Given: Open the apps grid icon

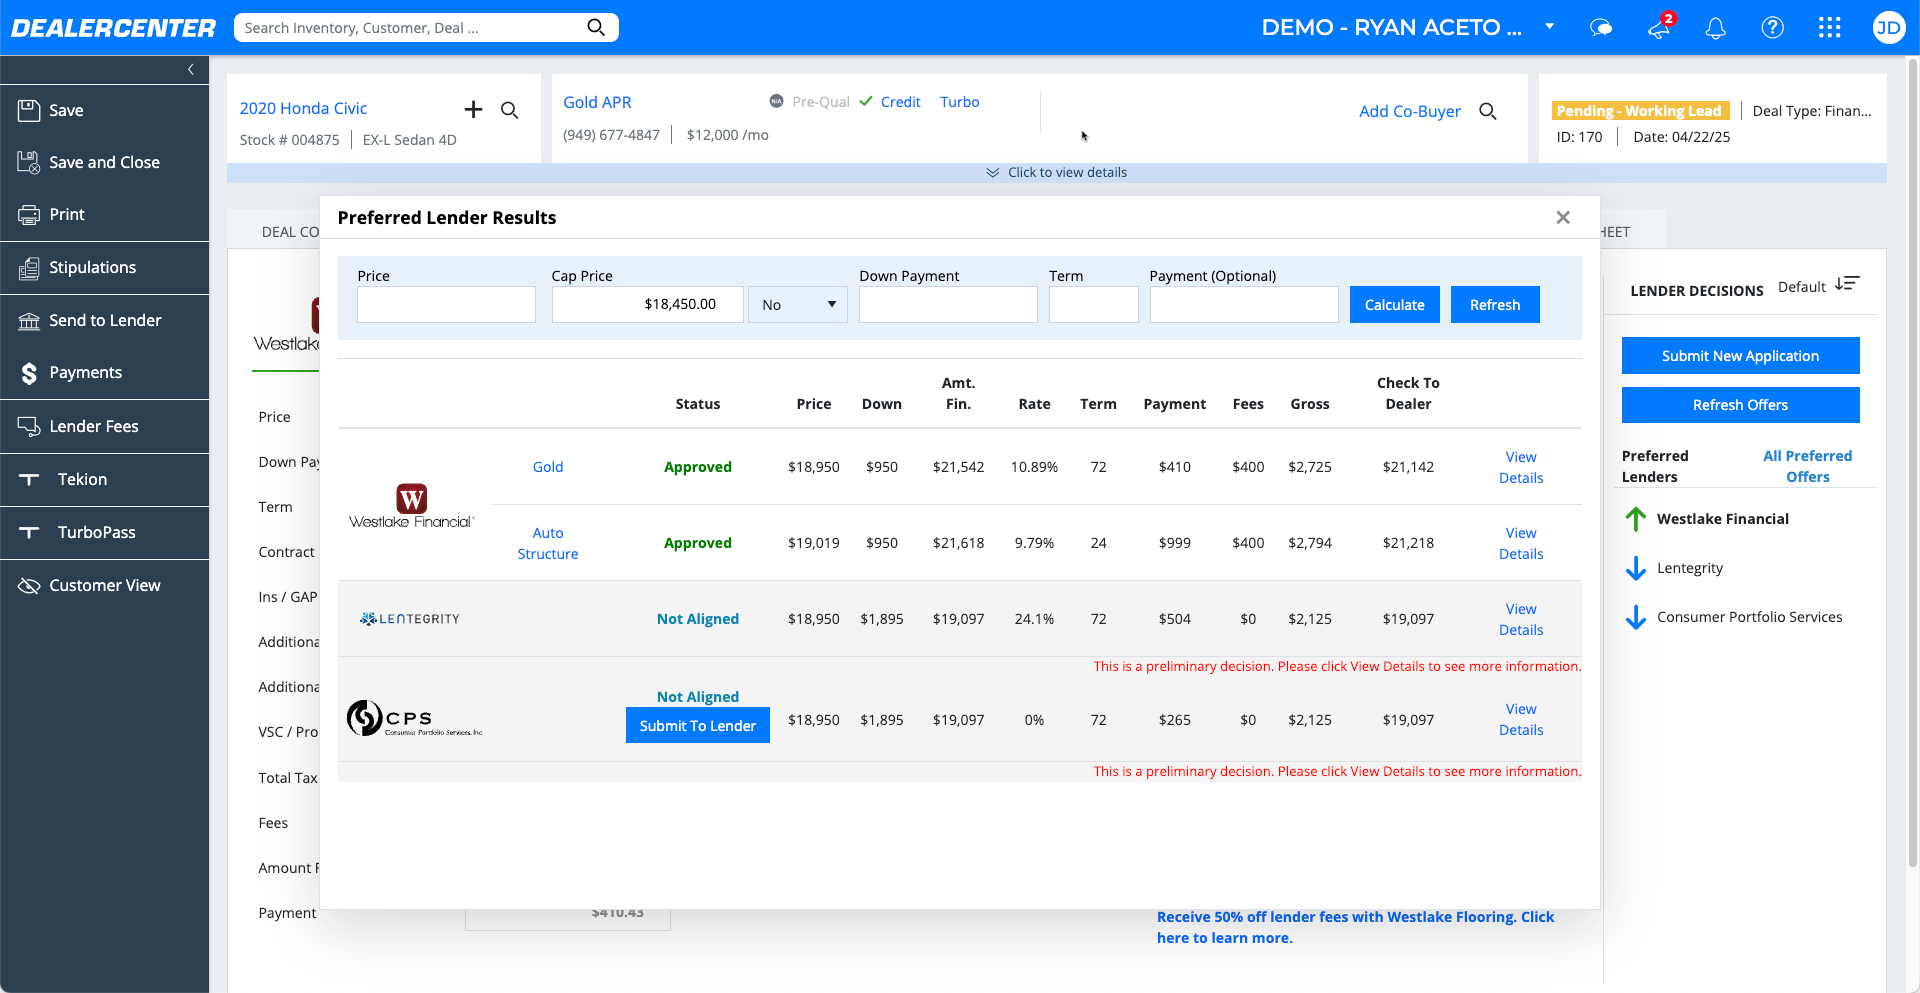Looking at the screenshot, I should [1830, 27].
